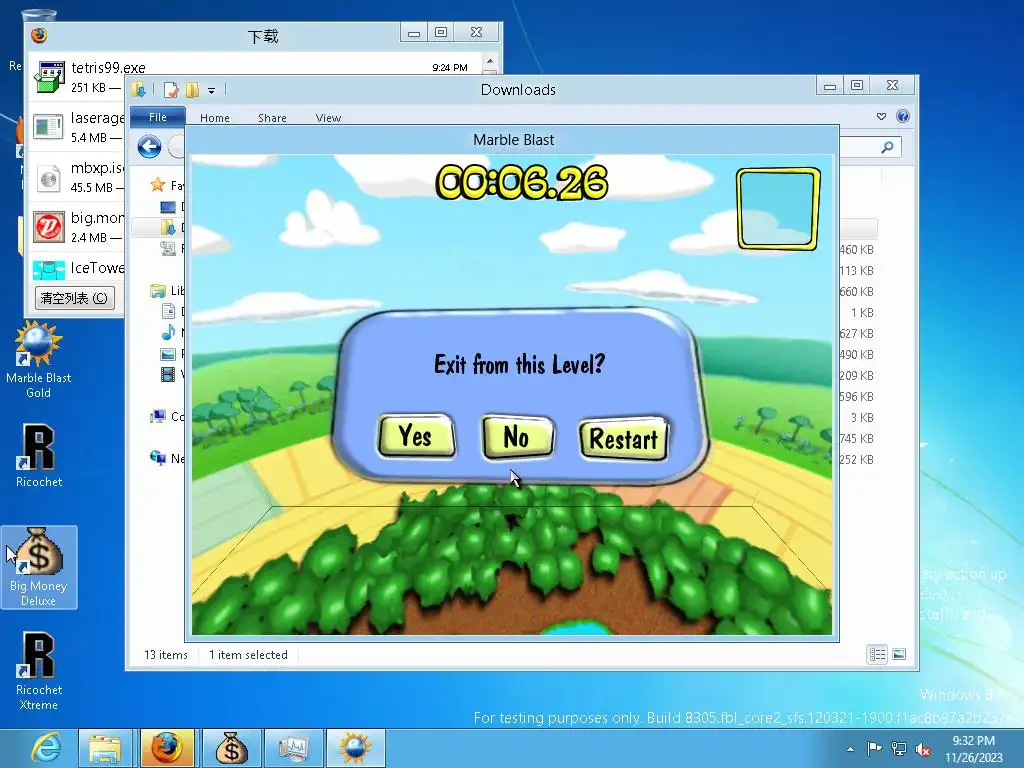This screenshot has height=768, width=1024.
Task: Open the Ricochet Xtreme desktop shortcut
Action: pyautogui.click(x=39, y=671)
